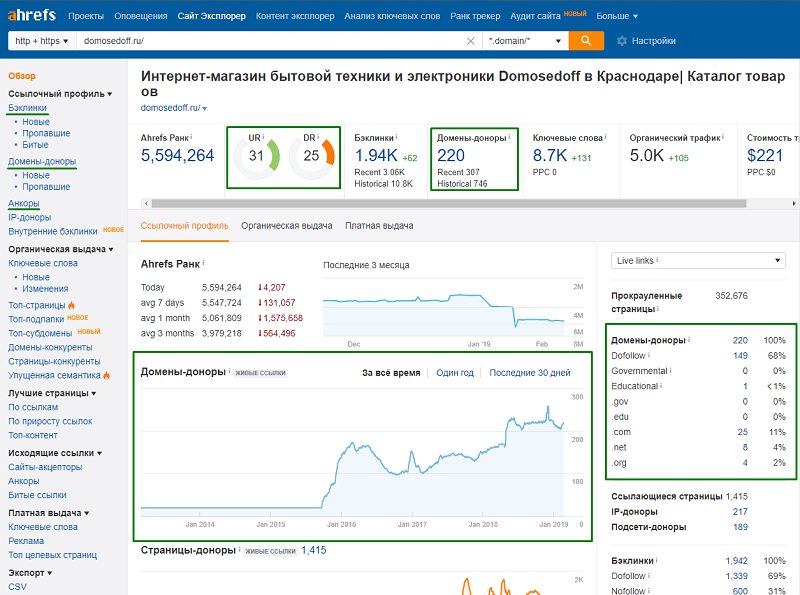Open the http + https protocol dropdown

tap(42, 41)
